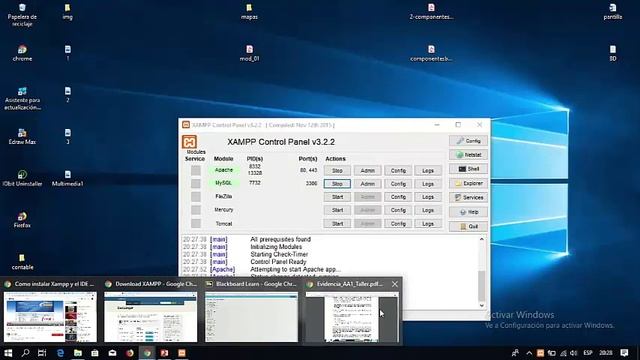Launch Shell from XAMPP panel

[468, 169]
